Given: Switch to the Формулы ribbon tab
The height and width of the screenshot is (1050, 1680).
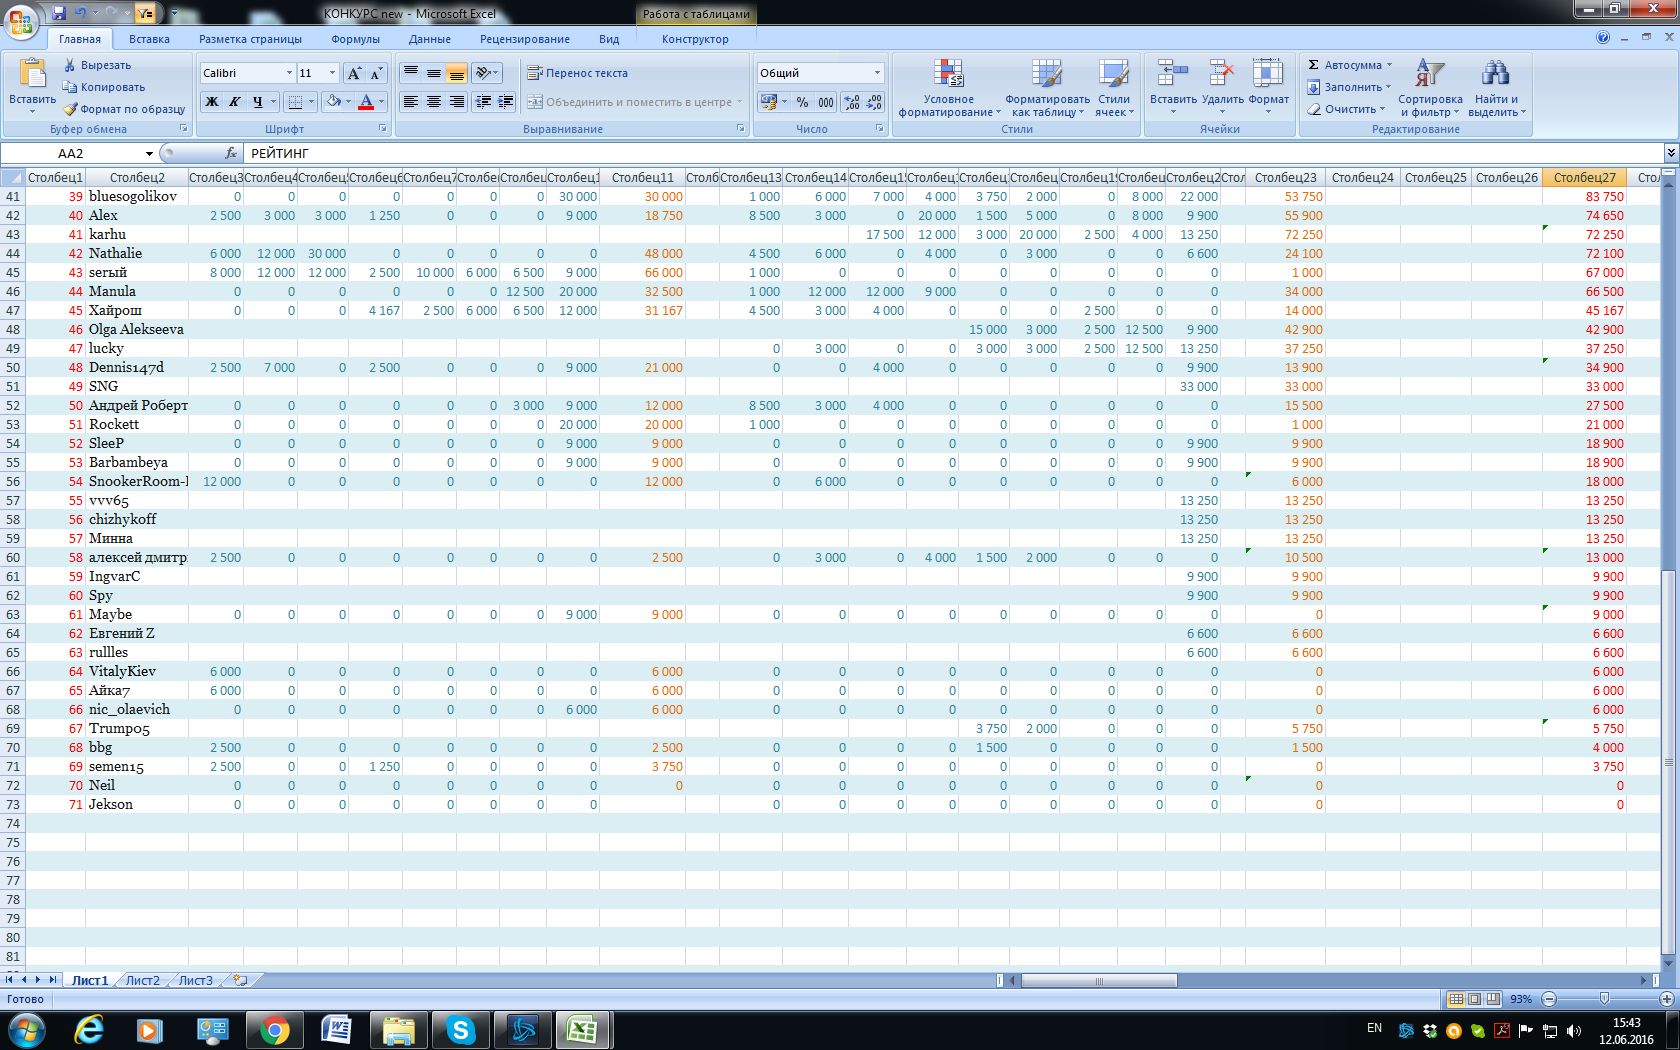Looking at the screenshot, I should click(x=355, y=39).
